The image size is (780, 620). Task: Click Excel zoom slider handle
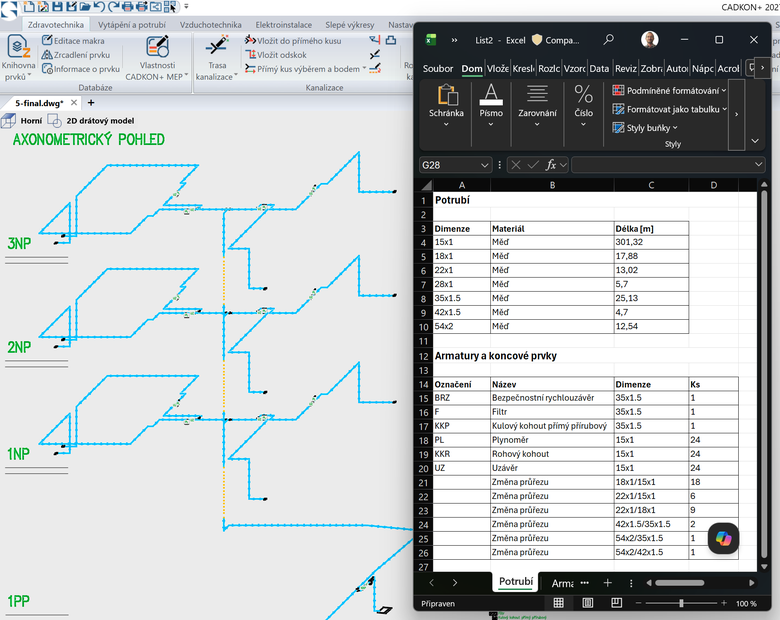pos(681,603)
